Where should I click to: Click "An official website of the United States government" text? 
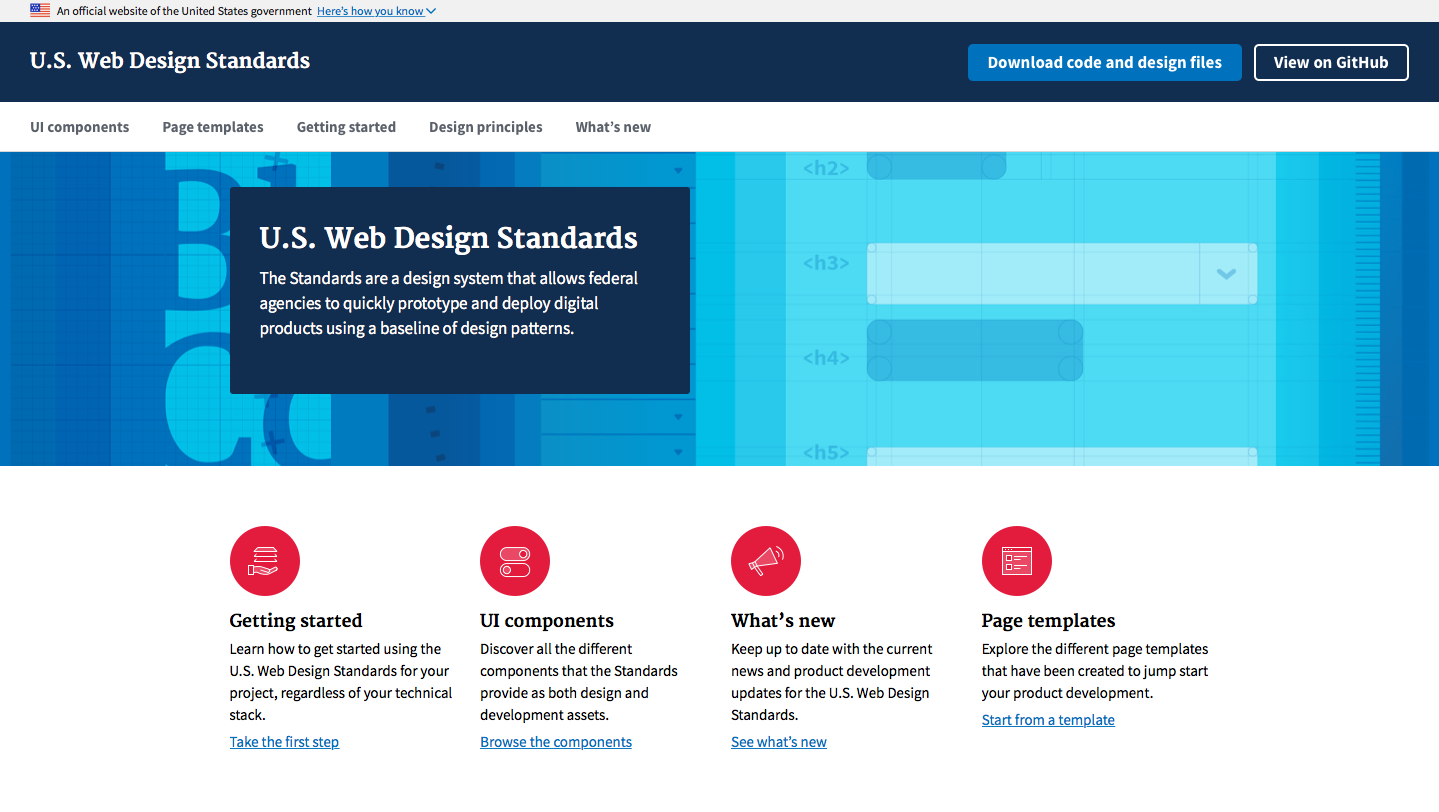184,11
